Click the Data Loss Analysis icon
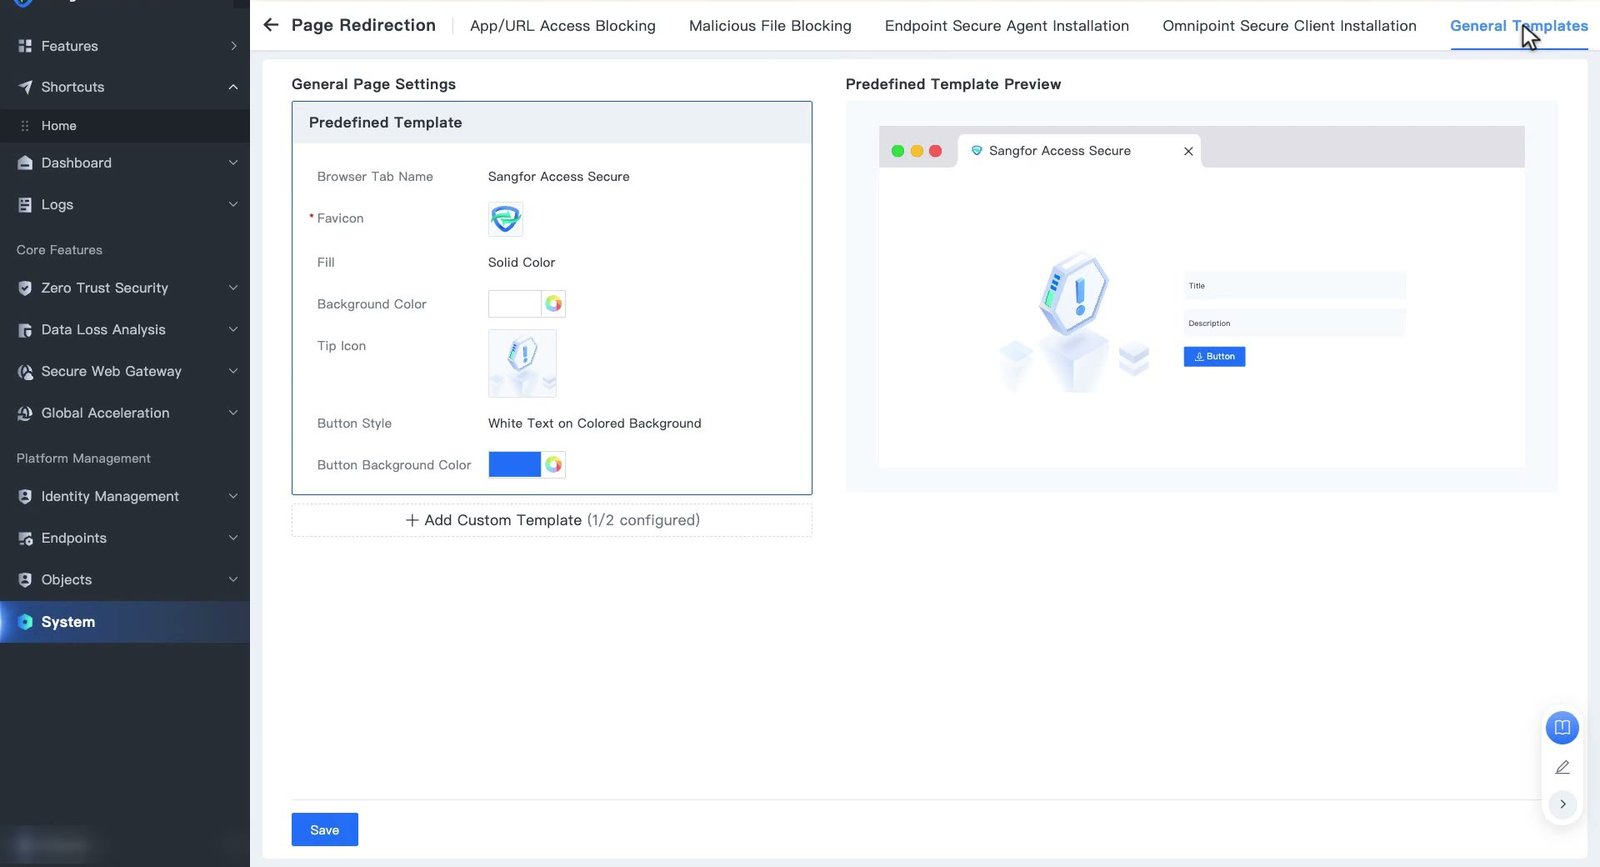 [25, 330]
